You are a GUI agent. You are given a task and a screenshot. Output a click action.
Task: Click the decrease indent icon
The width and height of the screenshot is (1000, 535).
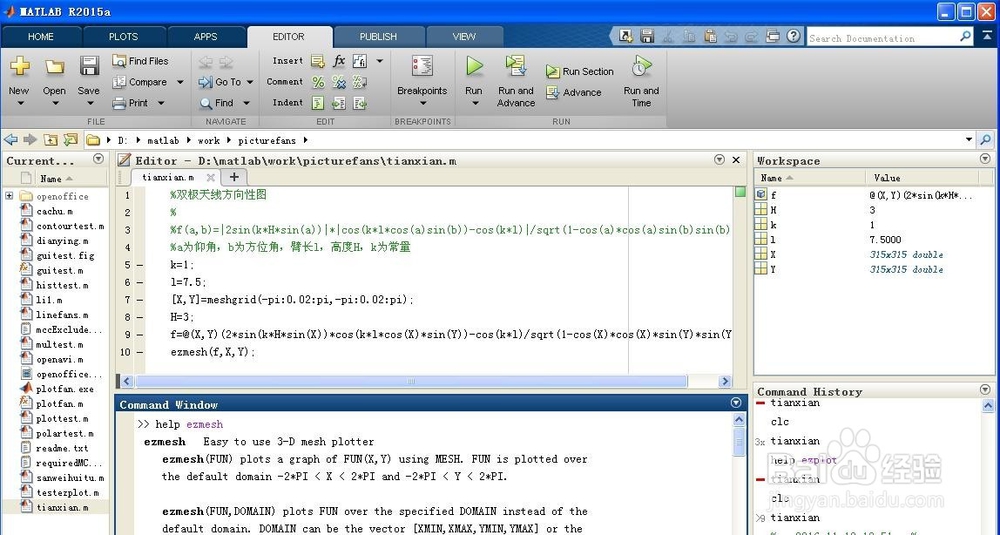[360, 103]
